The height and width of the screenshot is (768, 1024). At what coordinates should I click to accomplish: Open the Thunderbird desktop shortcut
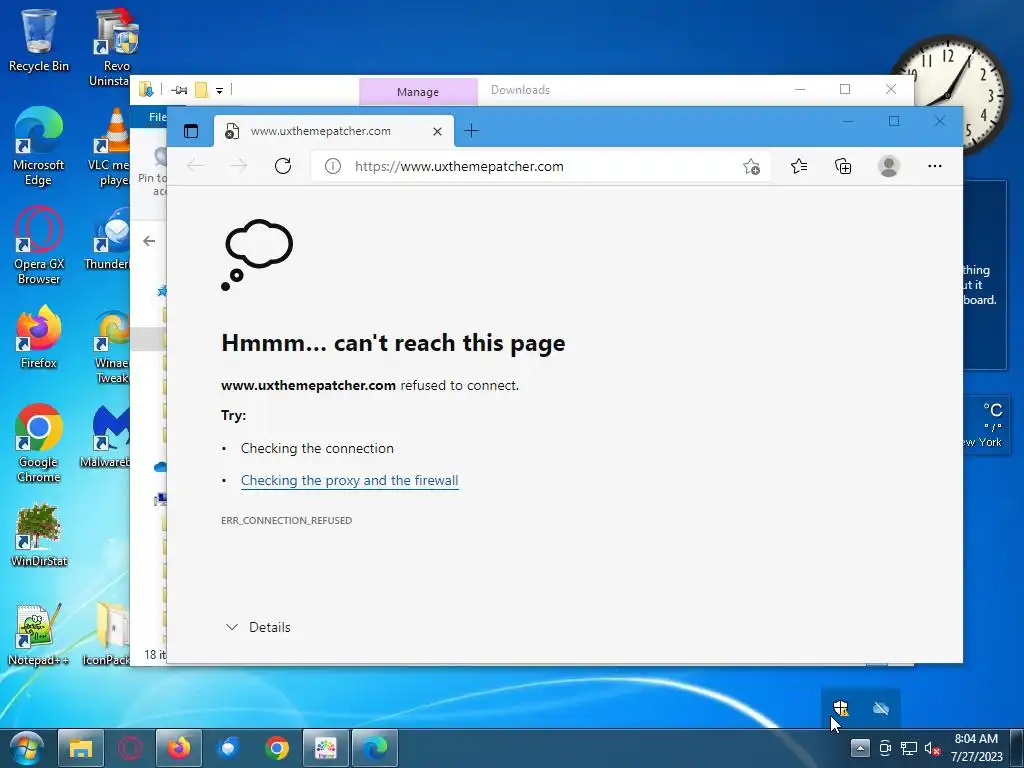110,239
